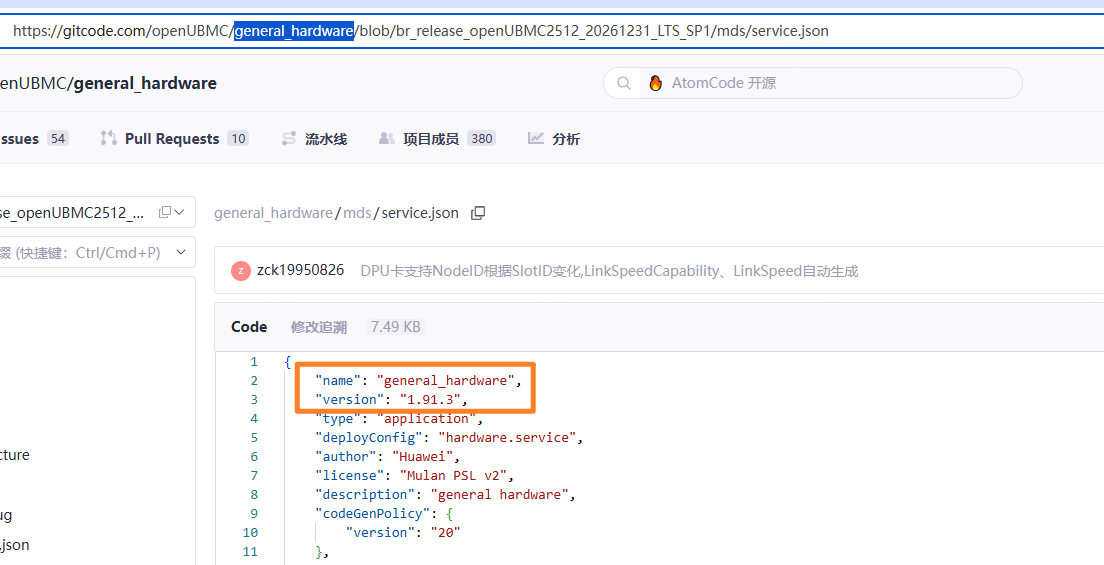This screenshot has height=565, width=1104.
Task: Expand the file search dropdown
Action: pyautogui.click(x=181, y=252)
